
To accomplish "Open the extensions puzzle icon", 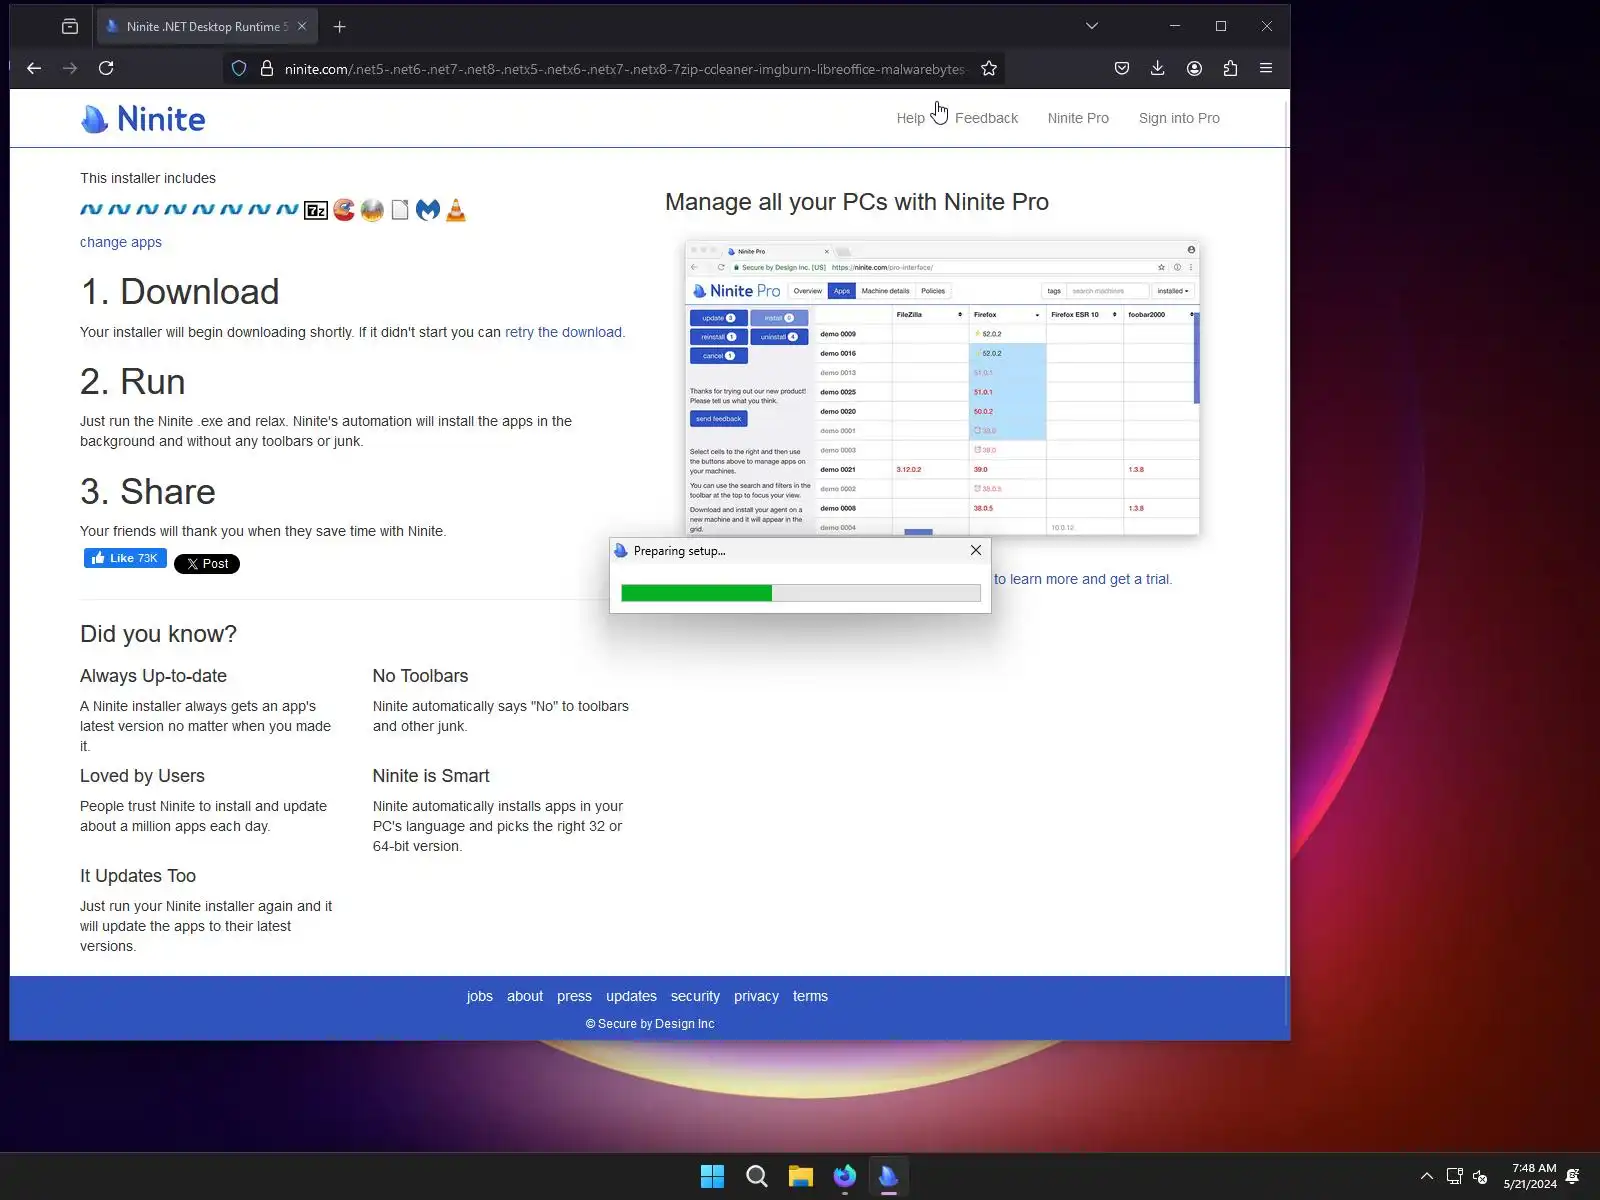I will click(1230, 68).
